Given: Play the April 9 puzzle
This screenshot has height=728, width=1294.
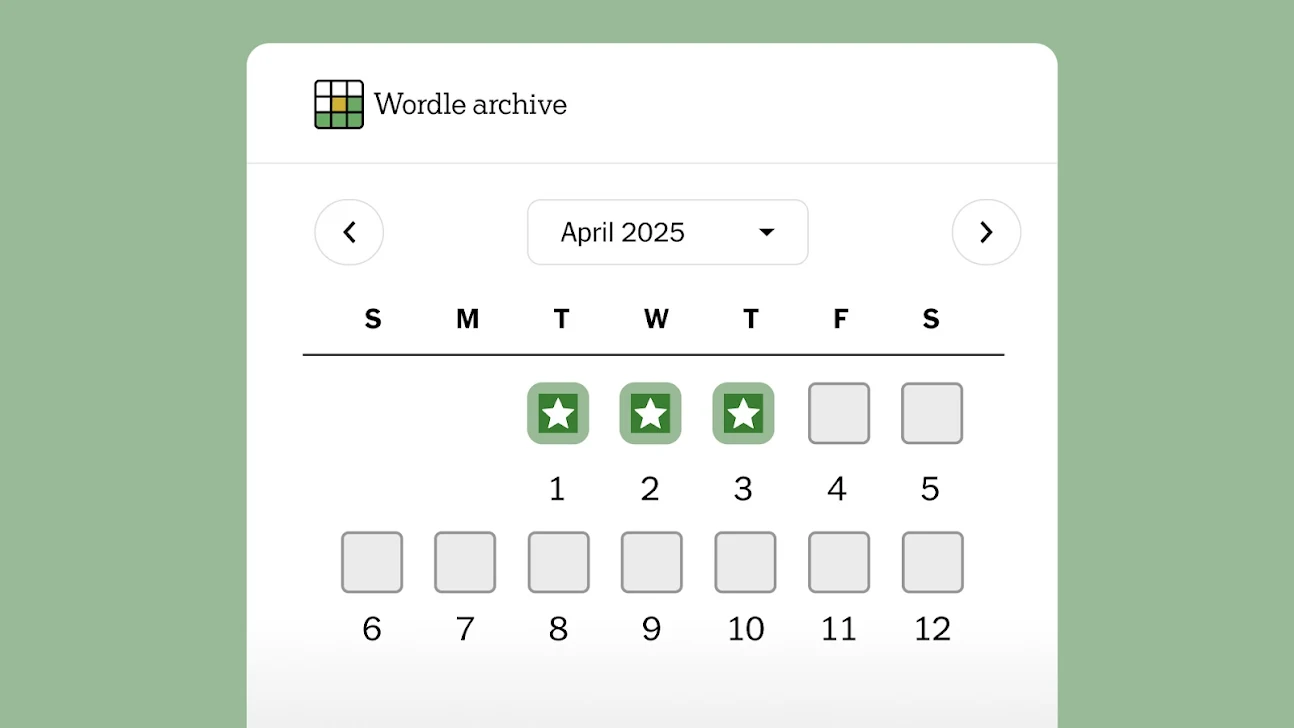Looking at the screenshot, I should 652,562.
